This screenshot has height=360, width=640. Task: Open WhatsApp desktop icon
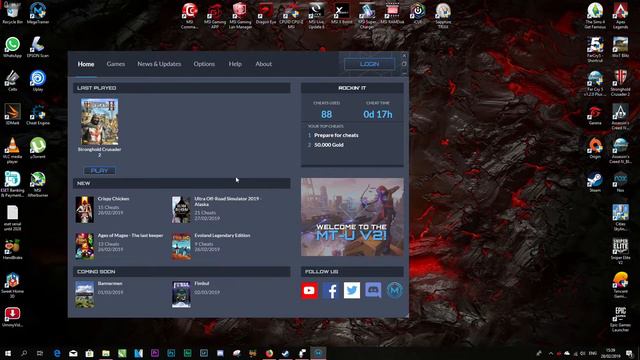pyautogui.click(x=13, y=47)
